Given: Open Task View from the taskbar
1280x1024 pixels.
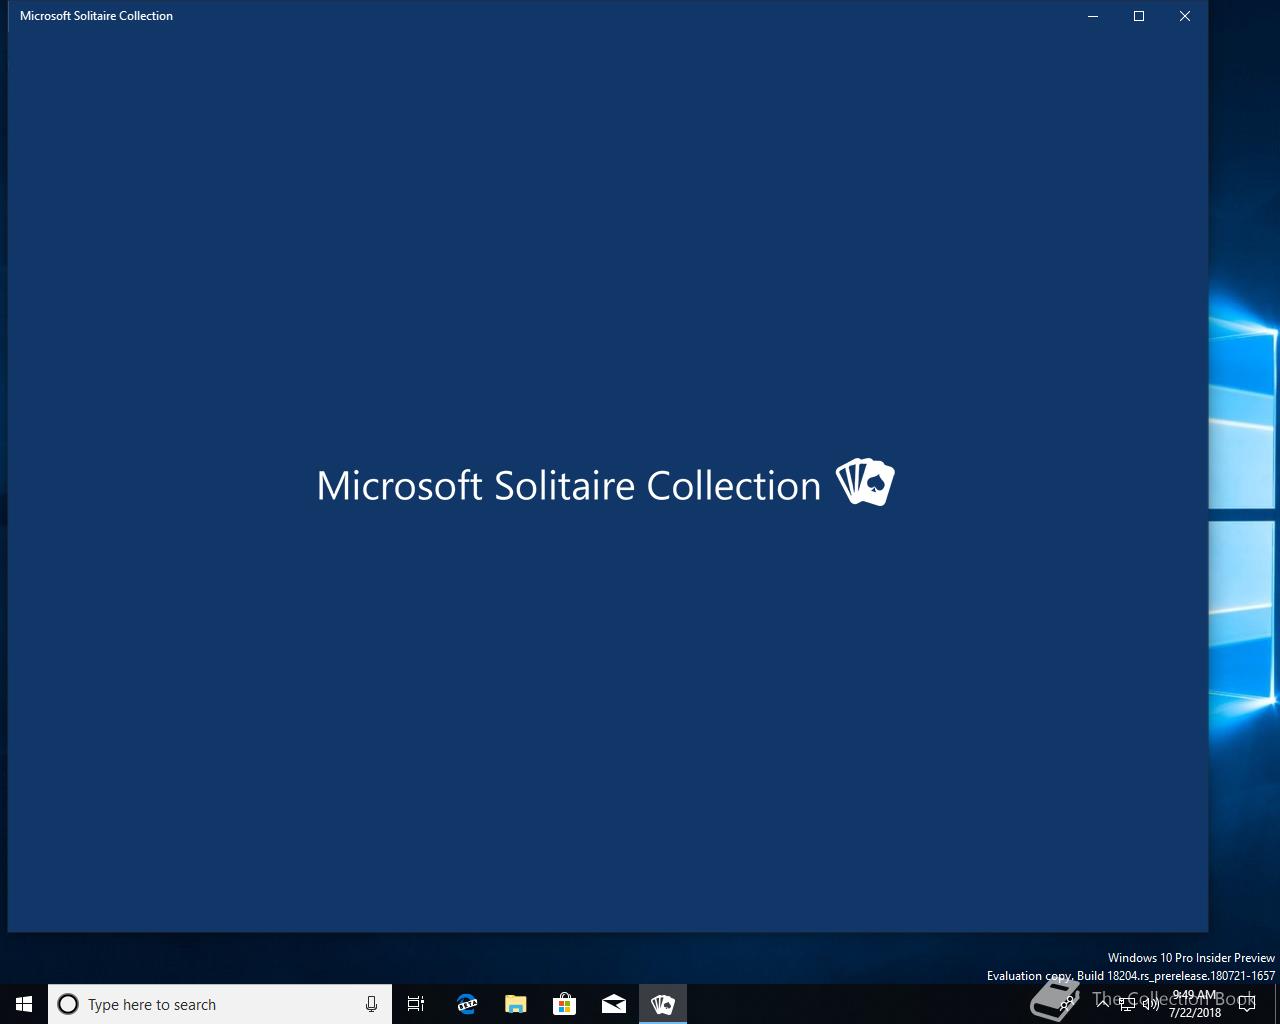Looking at the screenshot, I should tap(416, 1004).
